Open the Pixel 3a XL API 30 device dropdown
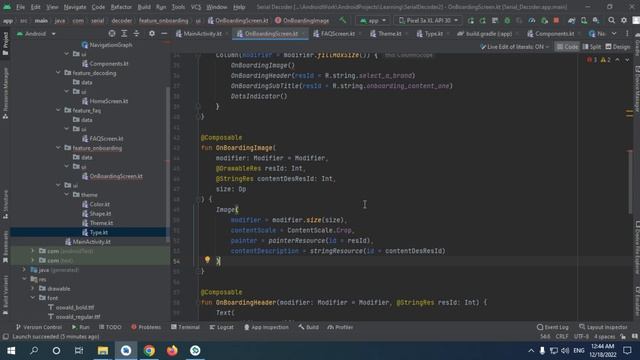 (428, 20)
